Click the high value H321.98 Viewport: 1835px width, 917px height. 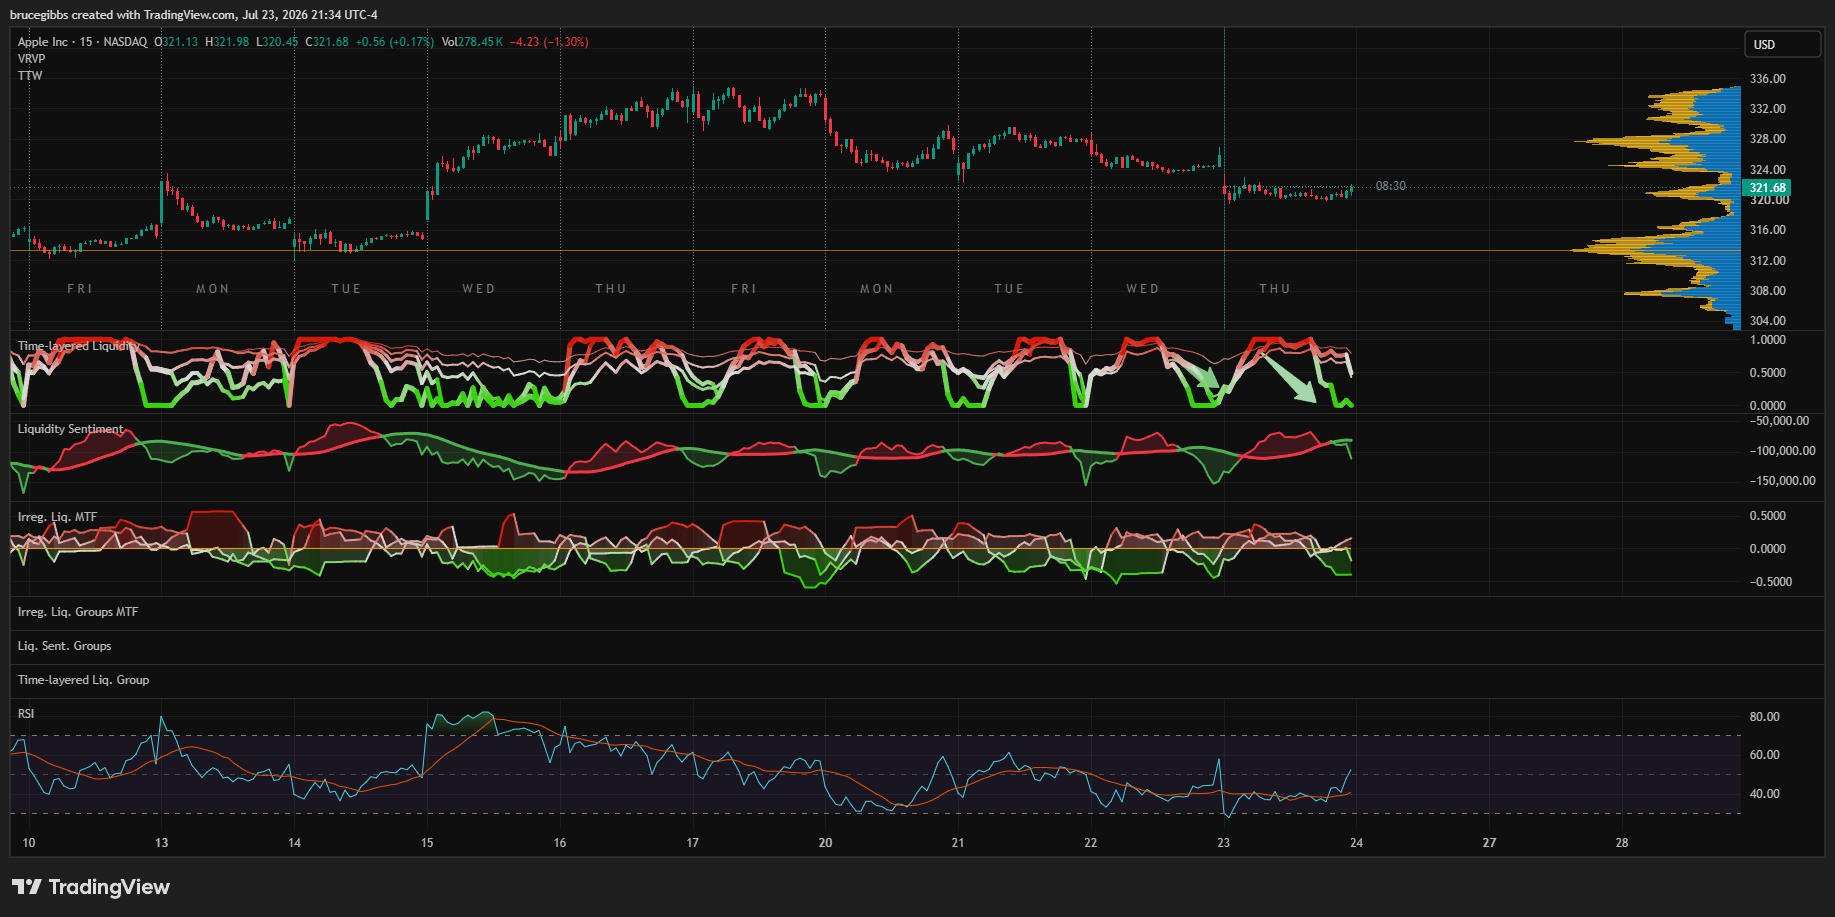227,42
